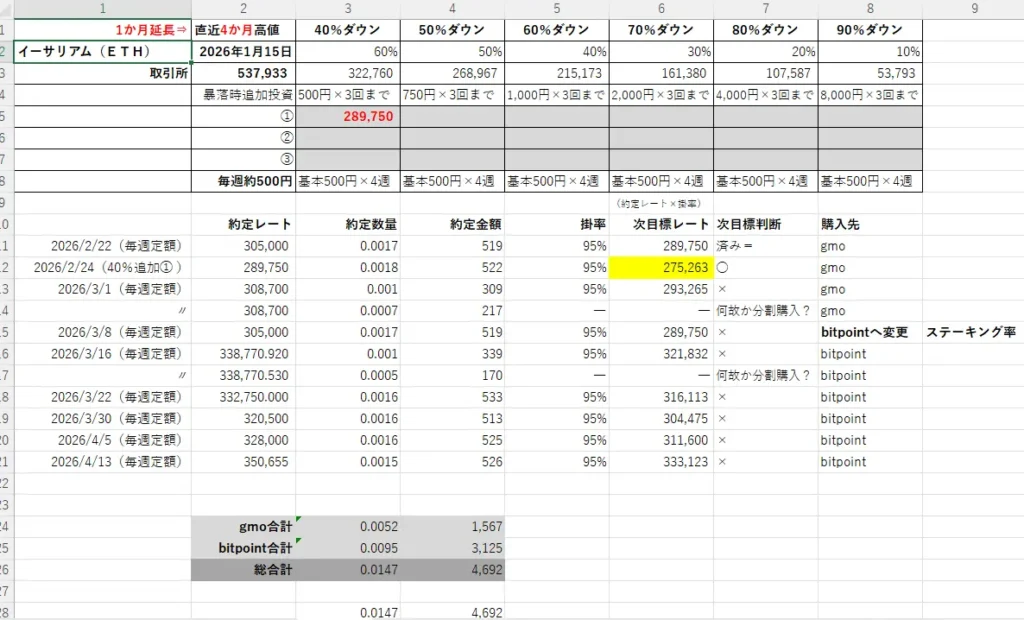Select row header 12
Viewport: 1024px width, 620px height.
[x=8, y=268]
